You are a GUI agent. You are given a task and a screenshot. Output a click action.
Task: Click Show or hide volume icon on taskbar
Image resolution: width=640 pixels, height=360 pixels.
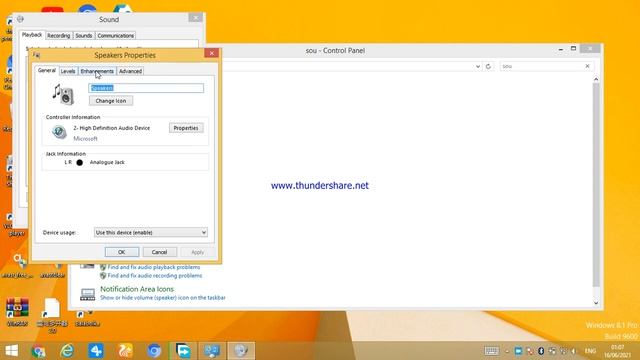[163, 298]
